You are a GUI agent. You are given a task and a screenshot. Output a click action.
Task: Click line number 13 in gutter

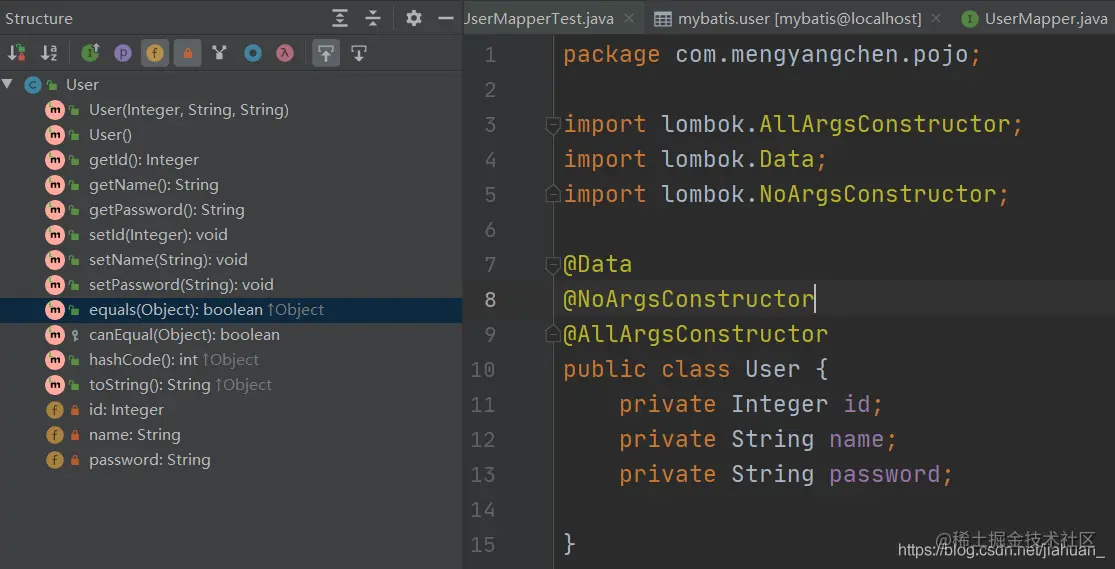483,474
